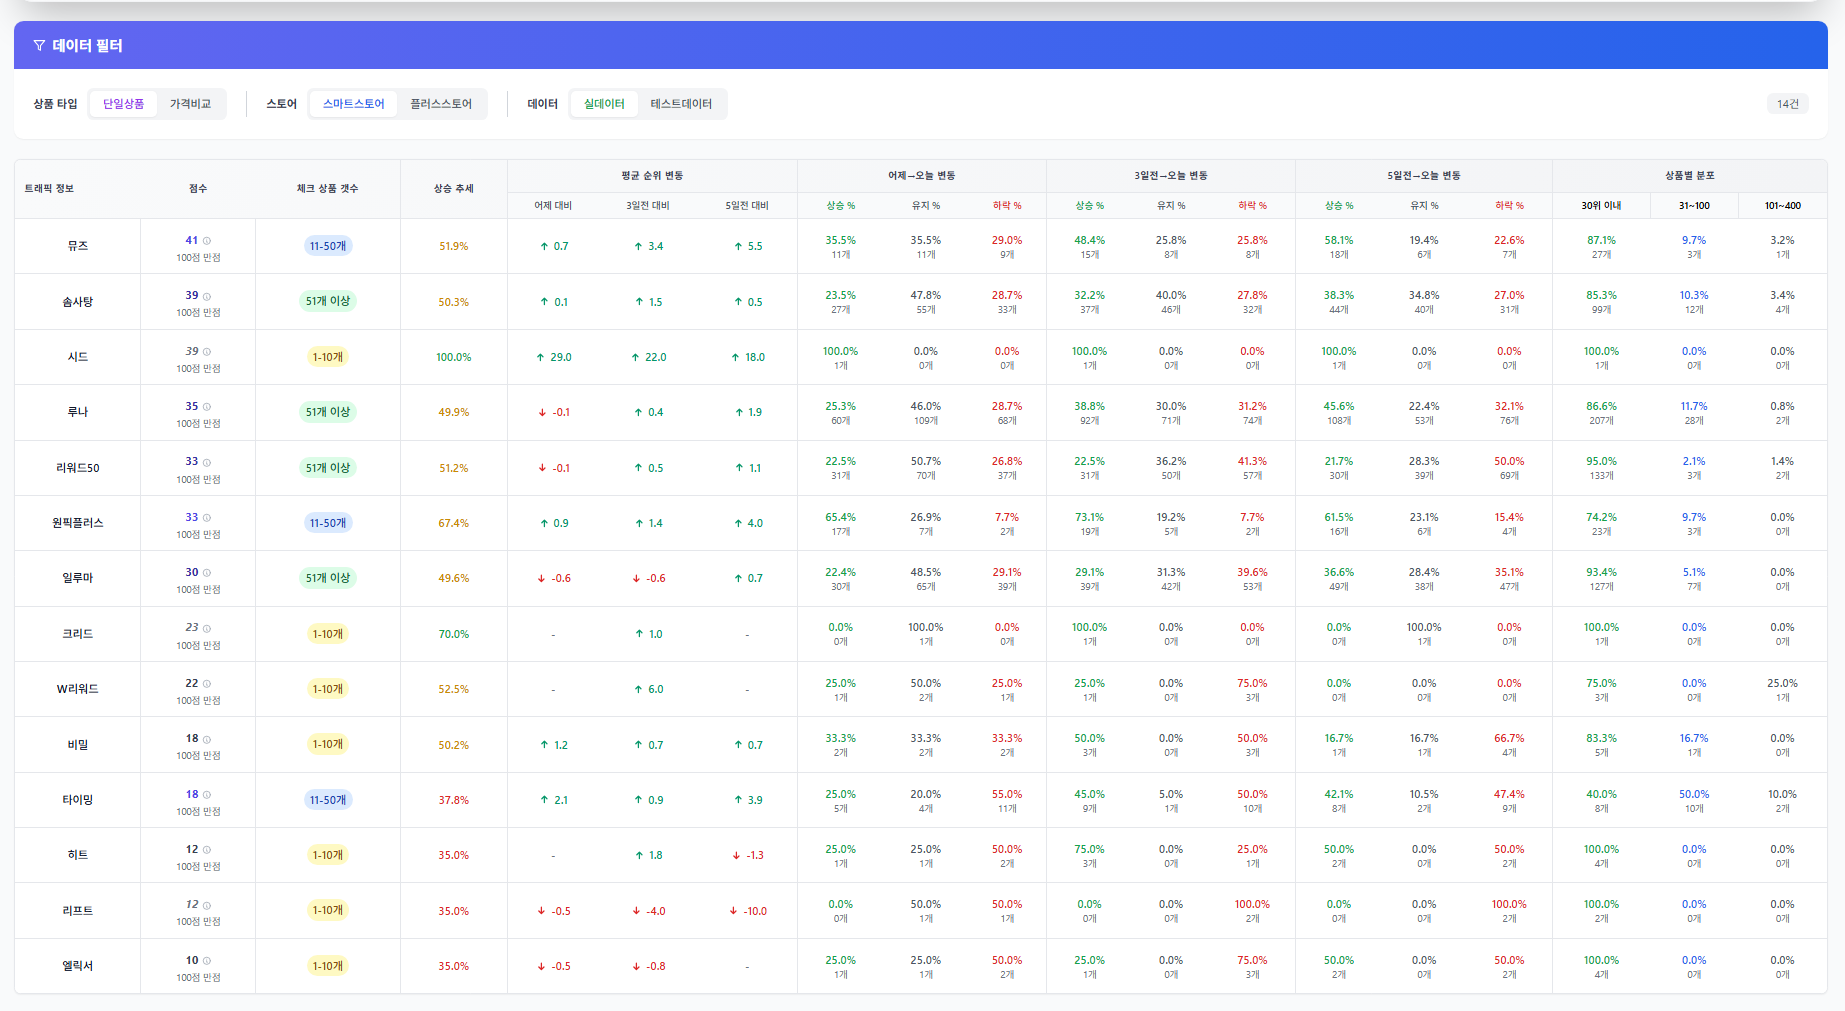Click the 어제 대비 sub-header
Image resolution: width=1845 pixels, height=1011 pixels.
point(553,206)
